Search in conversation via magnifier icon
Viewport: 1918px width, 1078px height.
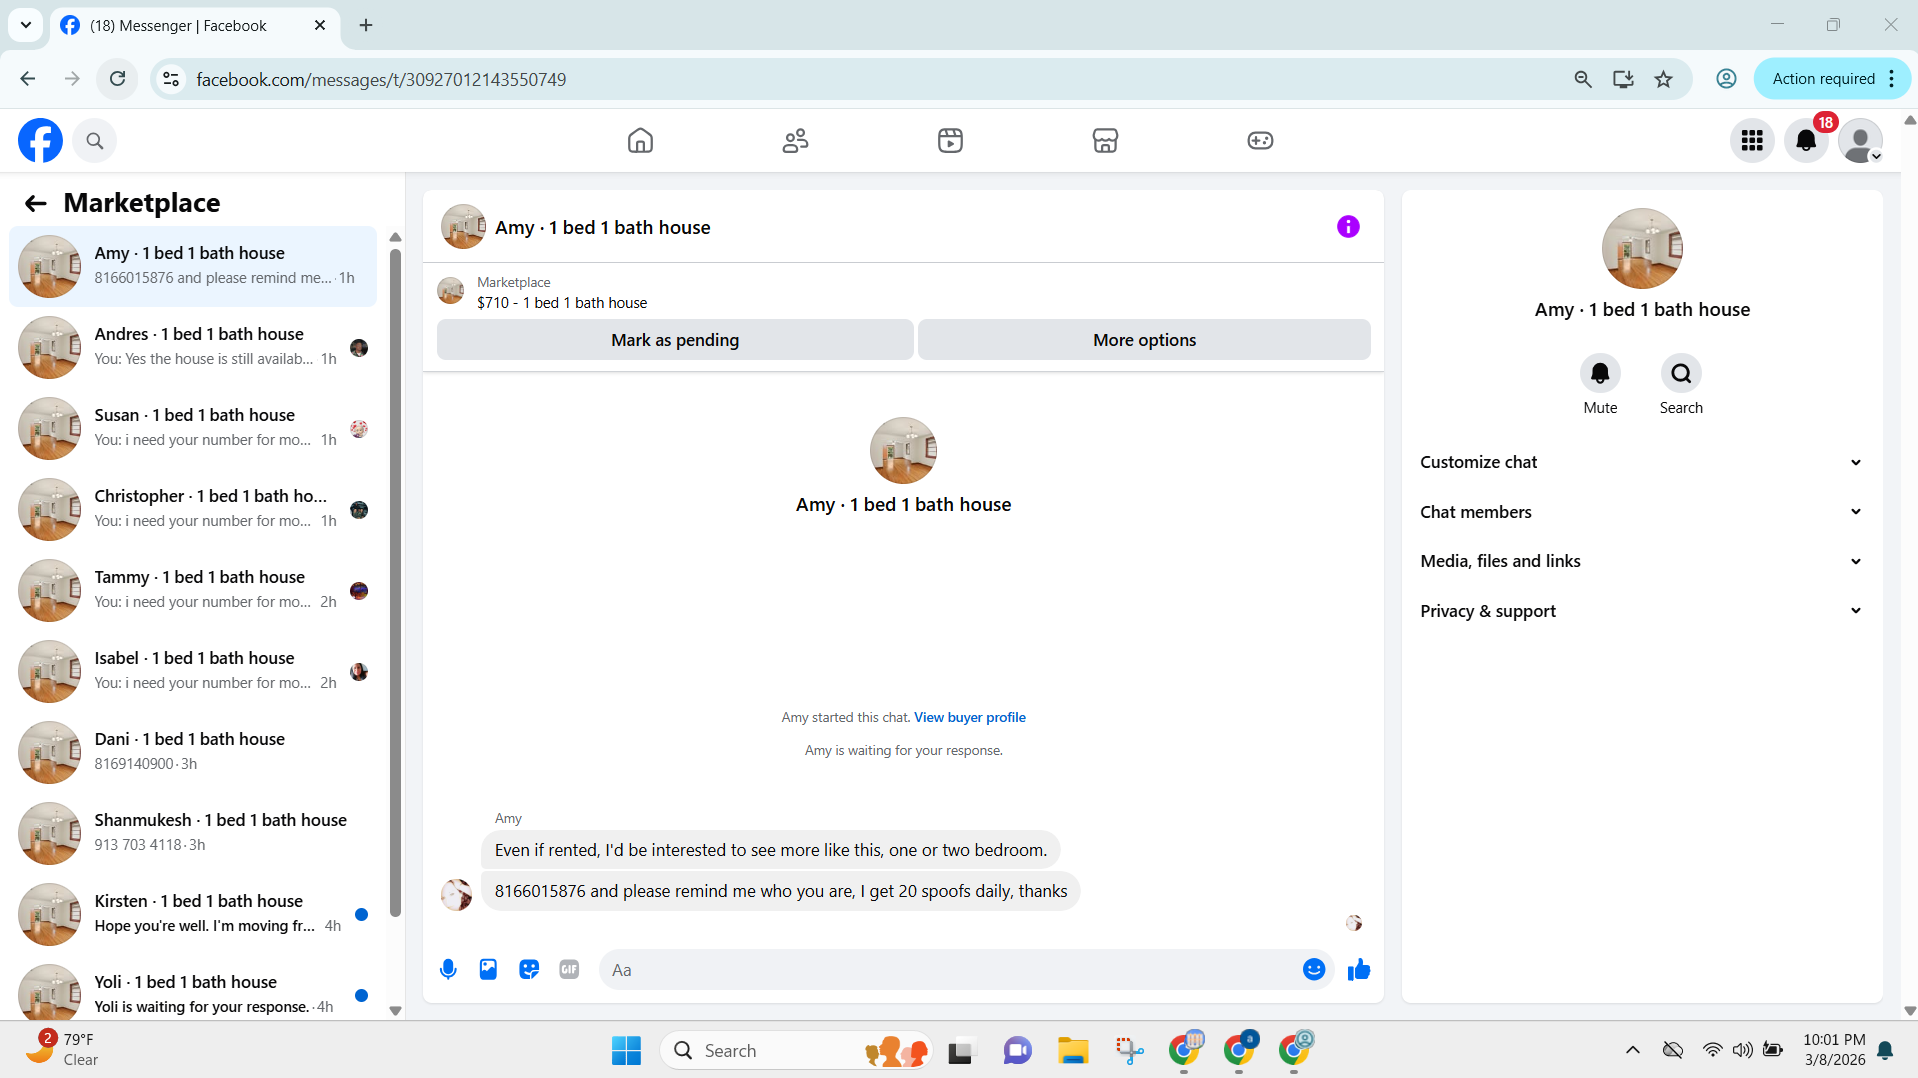[x=1681, y=373]
